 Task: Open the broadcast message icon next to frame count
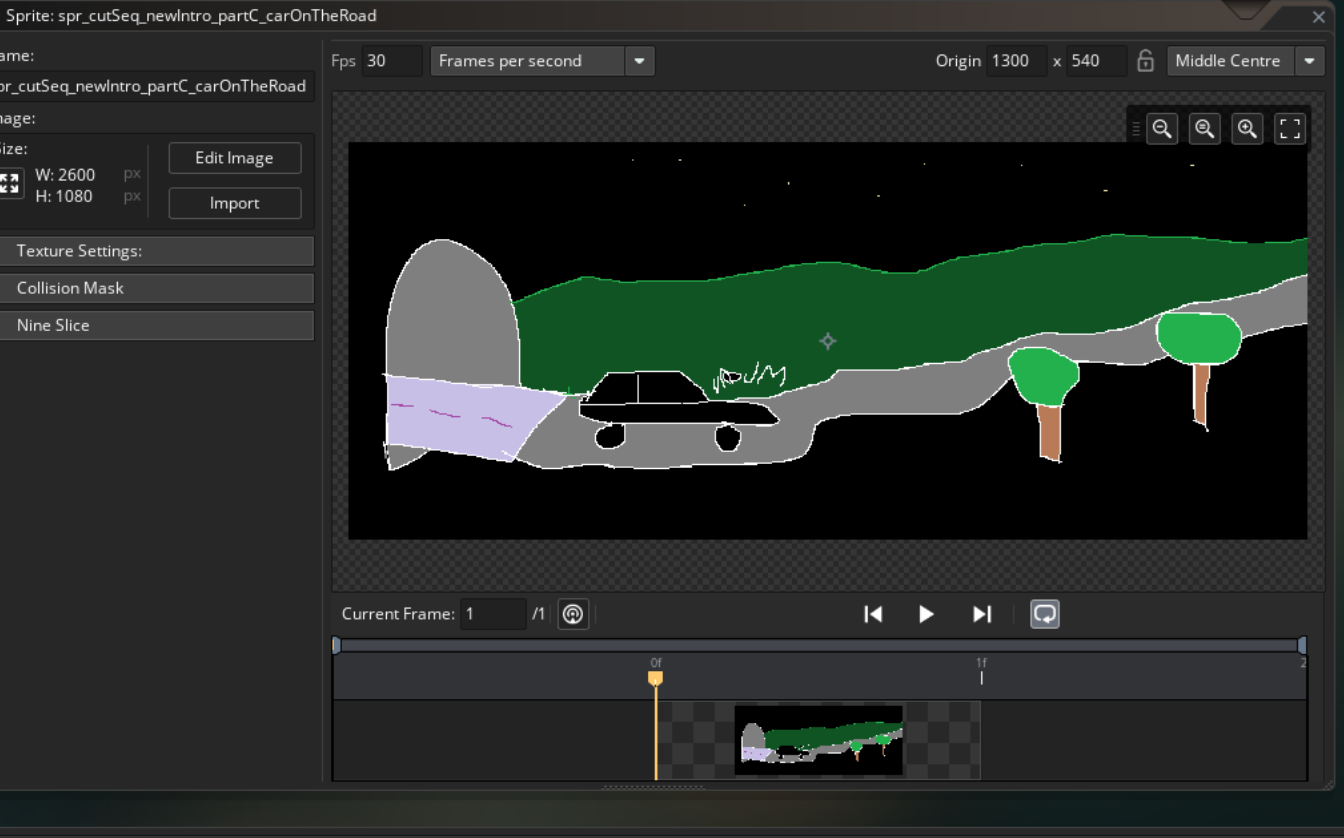[573, 614]
